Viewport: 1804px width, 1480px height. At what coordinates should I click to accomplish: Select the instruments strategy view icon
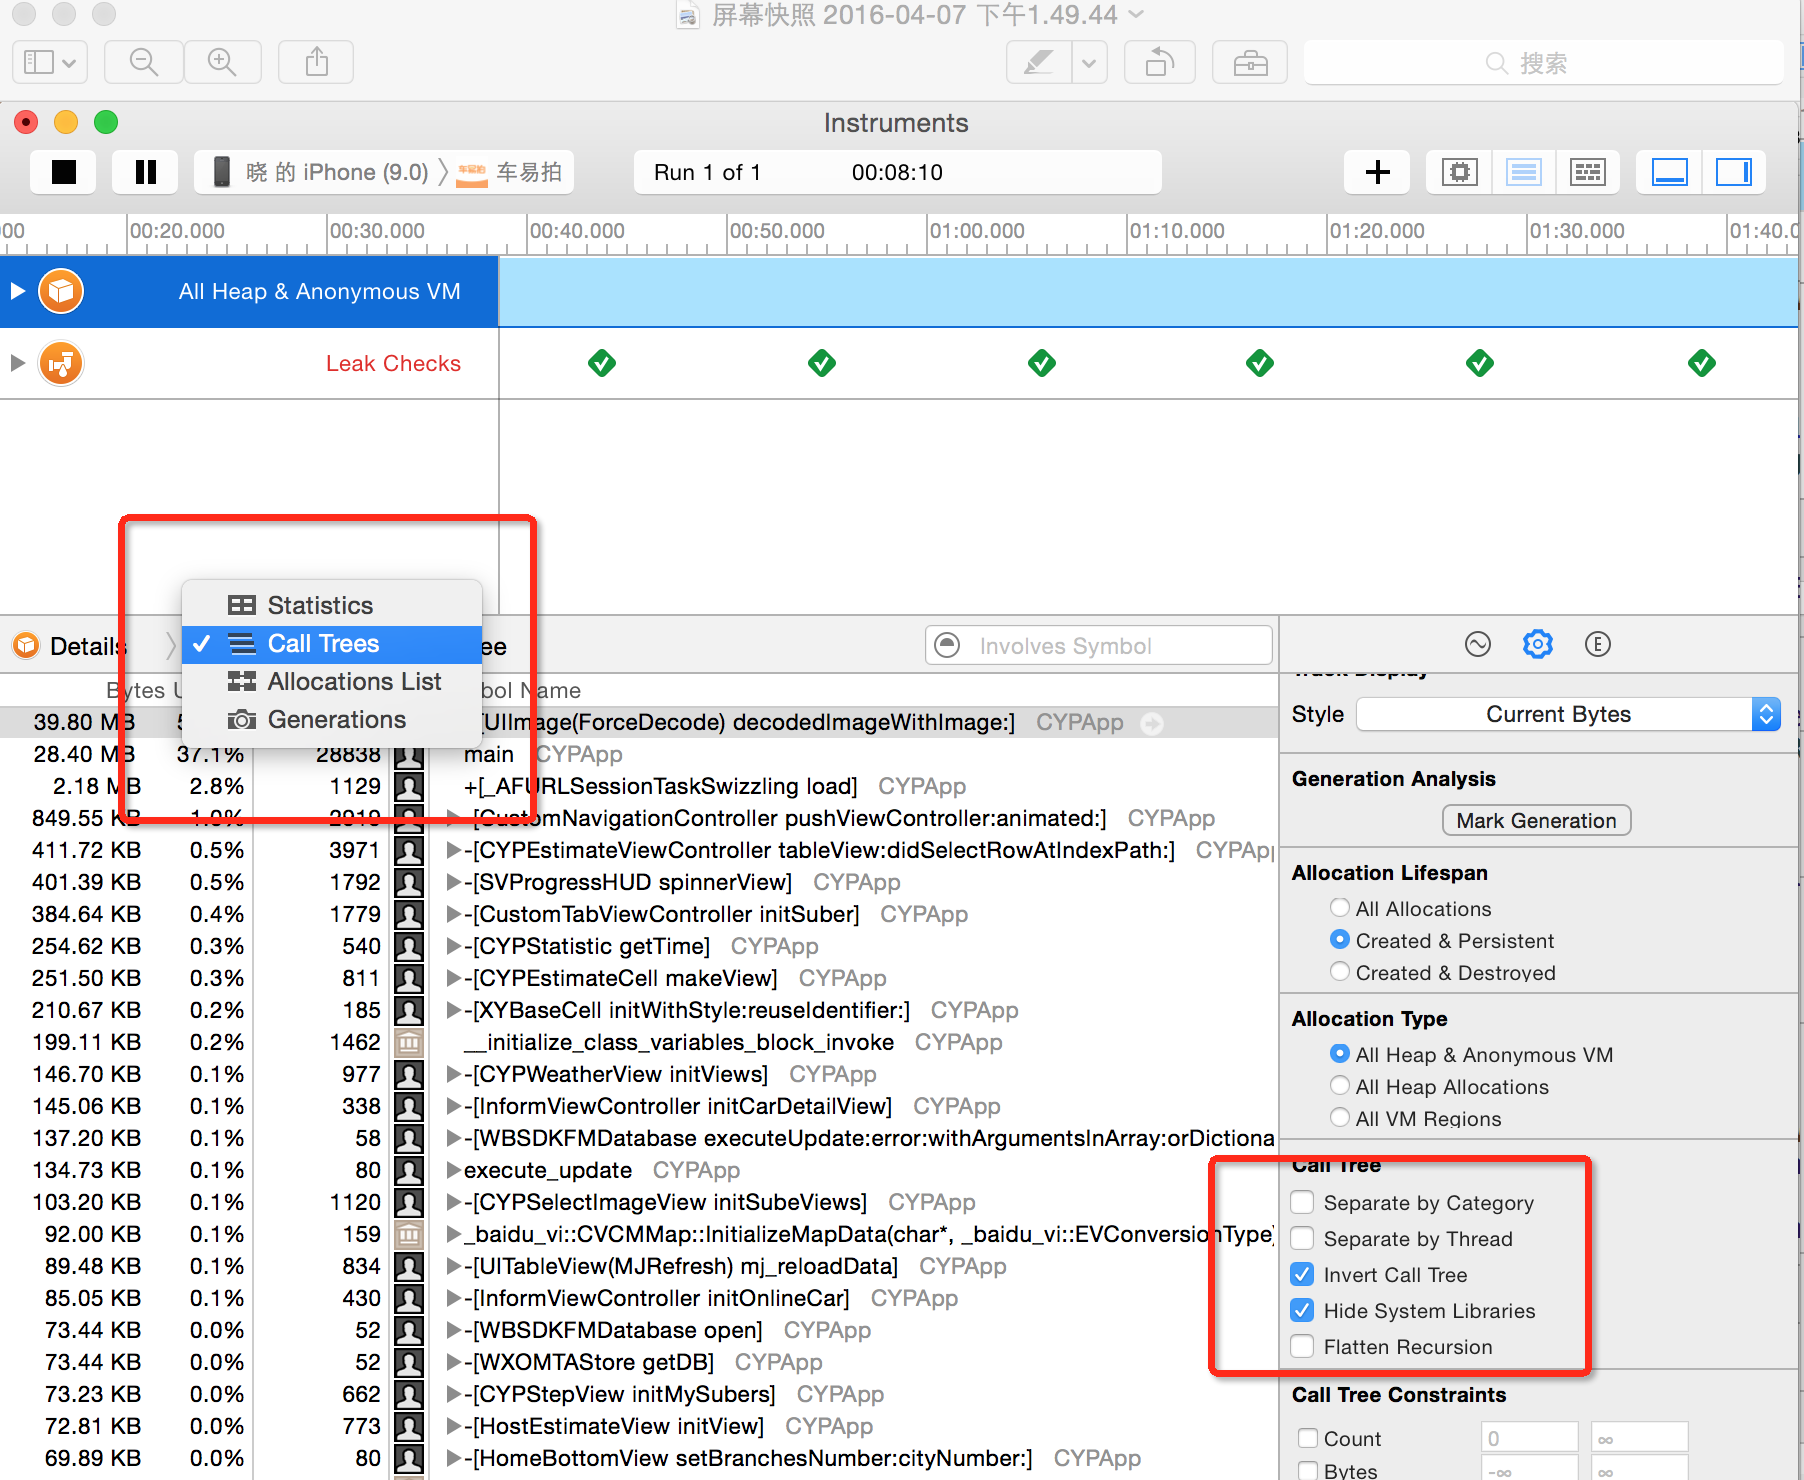point(1523,172)
